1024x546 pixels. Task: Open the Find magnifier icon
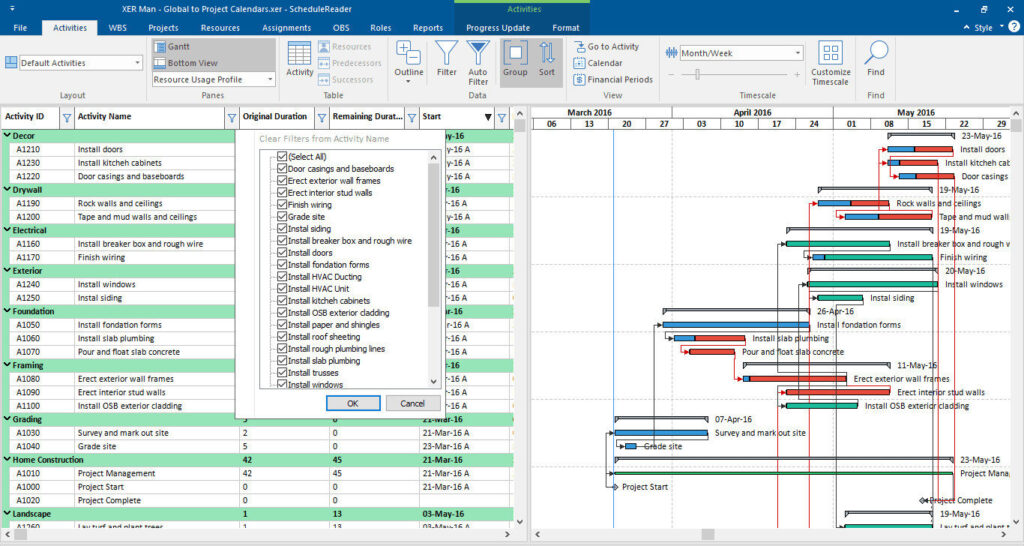[x=876, y=52]
